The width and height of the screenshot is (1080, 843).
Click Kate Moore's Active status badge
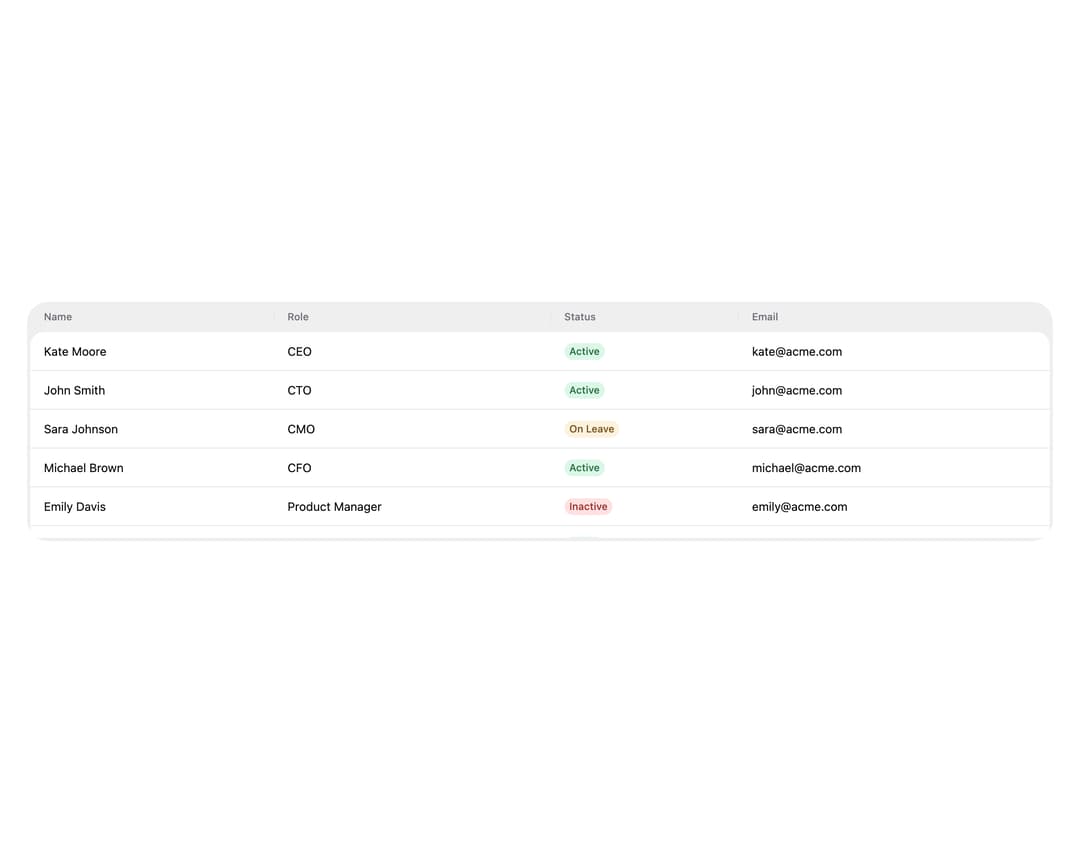point(584,351)
